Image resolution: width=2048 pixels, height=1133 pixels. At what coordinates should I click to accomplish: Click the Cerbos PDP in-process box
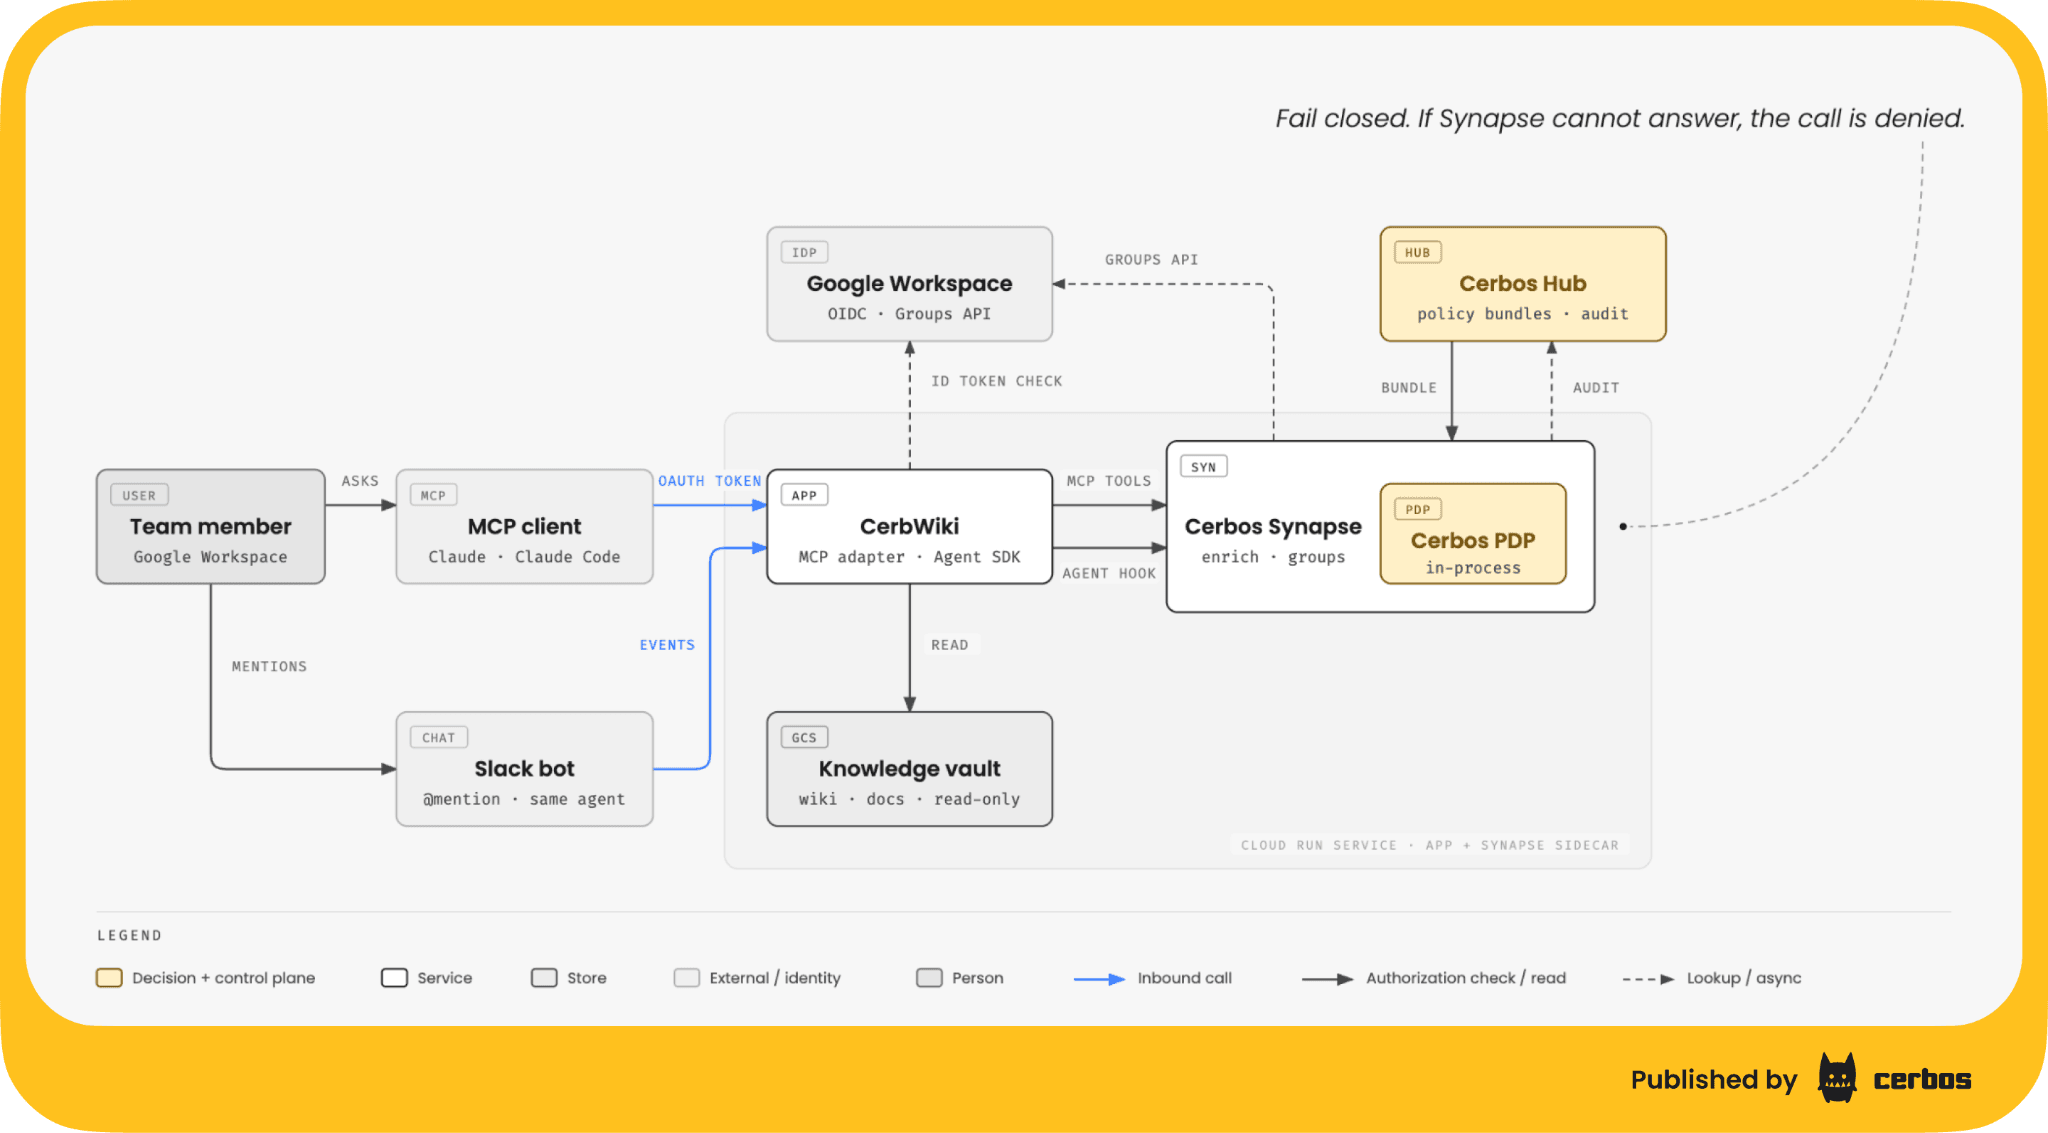[1473, 534]
